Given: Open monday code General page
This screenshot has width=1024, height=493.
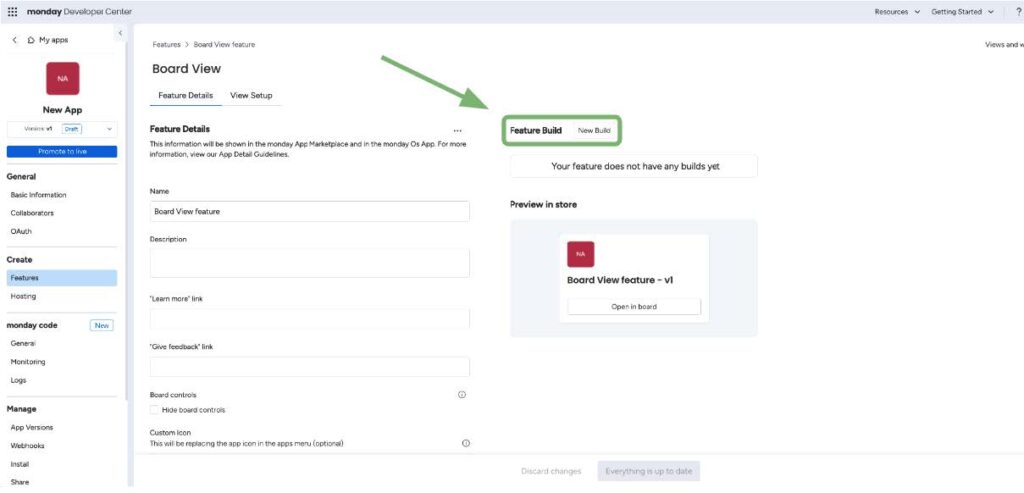Looking at the screenshot, I should tap(24, 343).
